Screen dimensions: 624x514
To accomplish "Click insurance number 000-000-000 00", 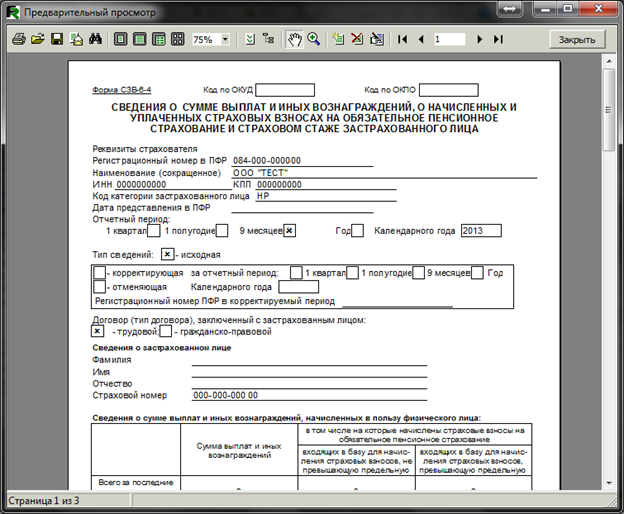I will [x=226, y=395].
